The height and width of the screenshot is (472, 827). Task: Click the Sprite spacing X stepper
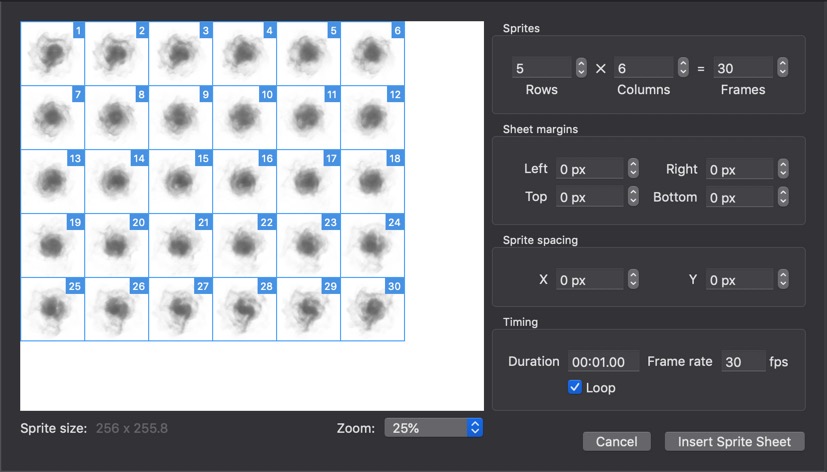pos(633,280)
